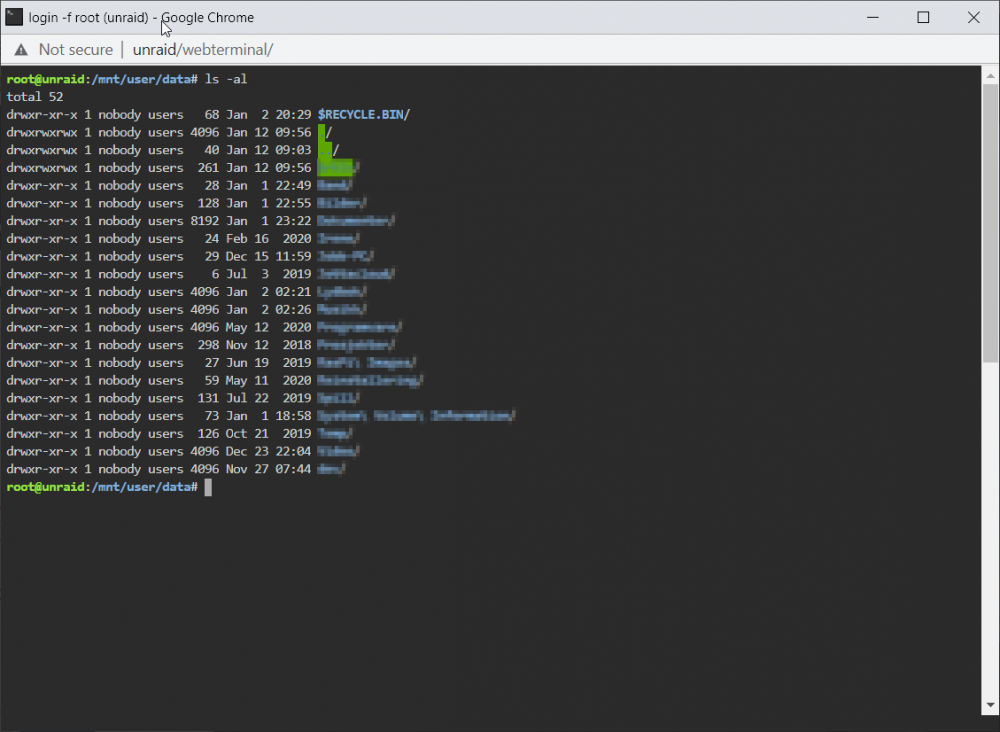Maximize the Chrome window
The height and width of the screenshot is (732, 1000).
pos(923,17)
